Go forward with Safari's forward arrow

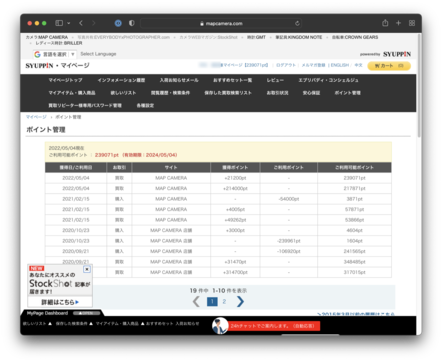click(93, 23)
